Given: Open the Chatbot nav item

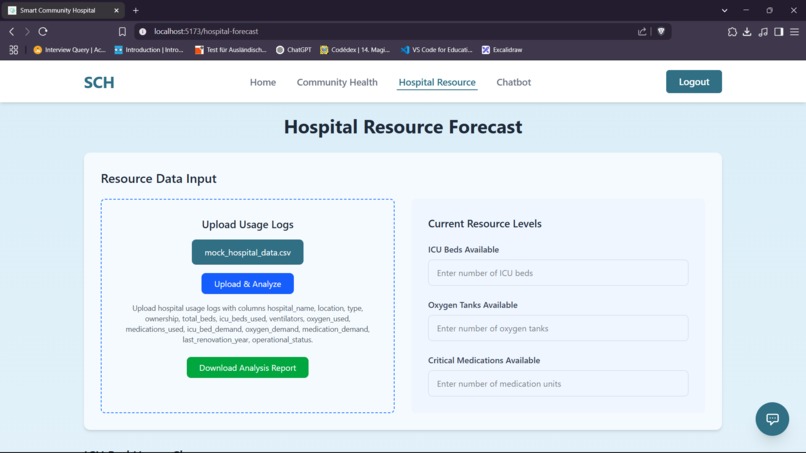Looking at the screenshot, I should point(514,82).
